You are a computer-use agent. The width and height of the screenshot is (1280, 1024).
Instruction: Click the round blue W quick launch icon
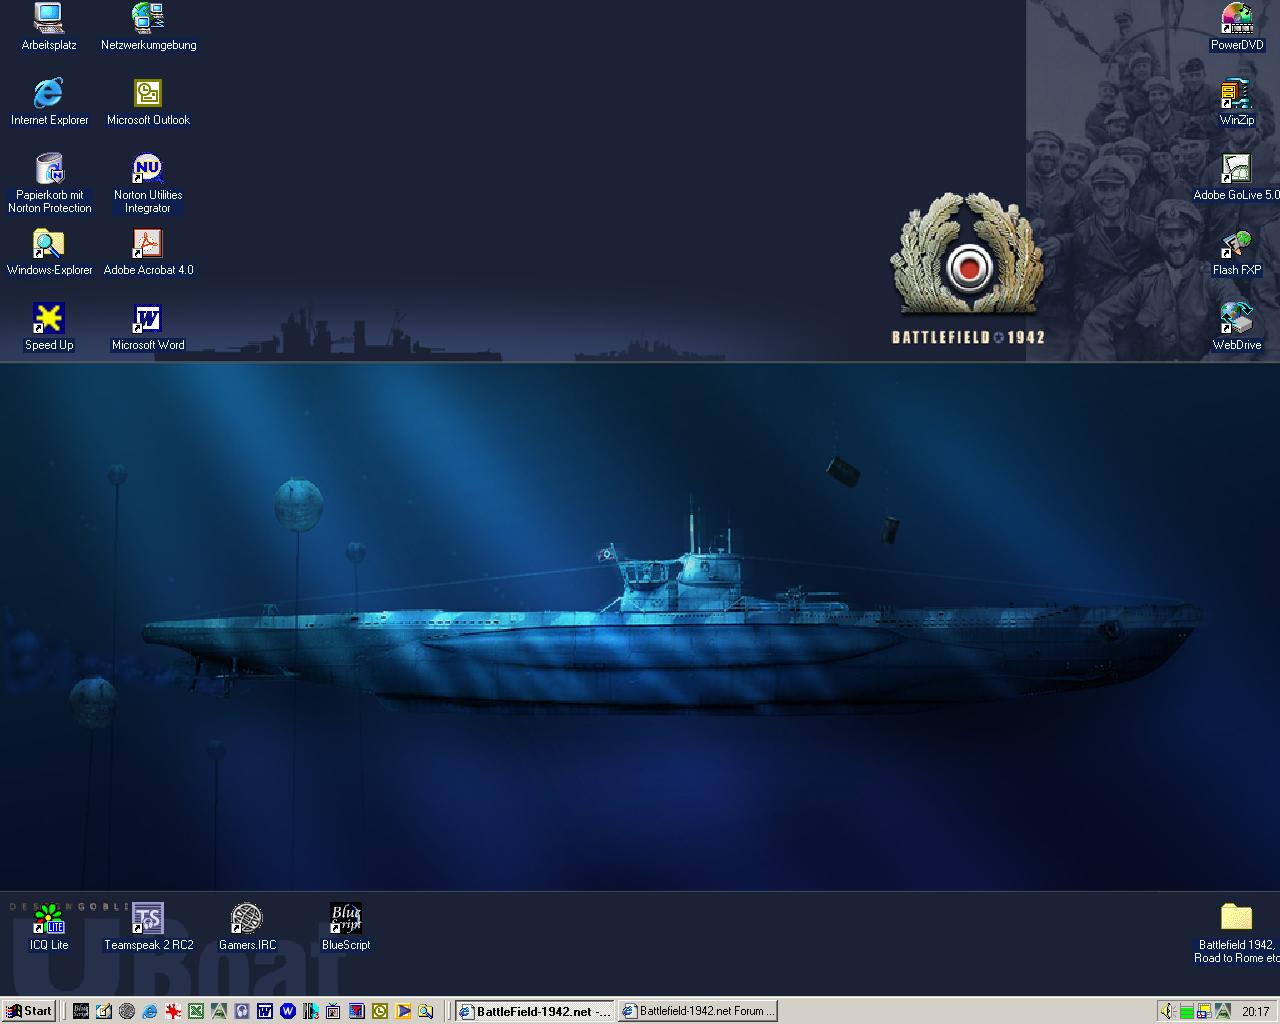point(288,1011)
